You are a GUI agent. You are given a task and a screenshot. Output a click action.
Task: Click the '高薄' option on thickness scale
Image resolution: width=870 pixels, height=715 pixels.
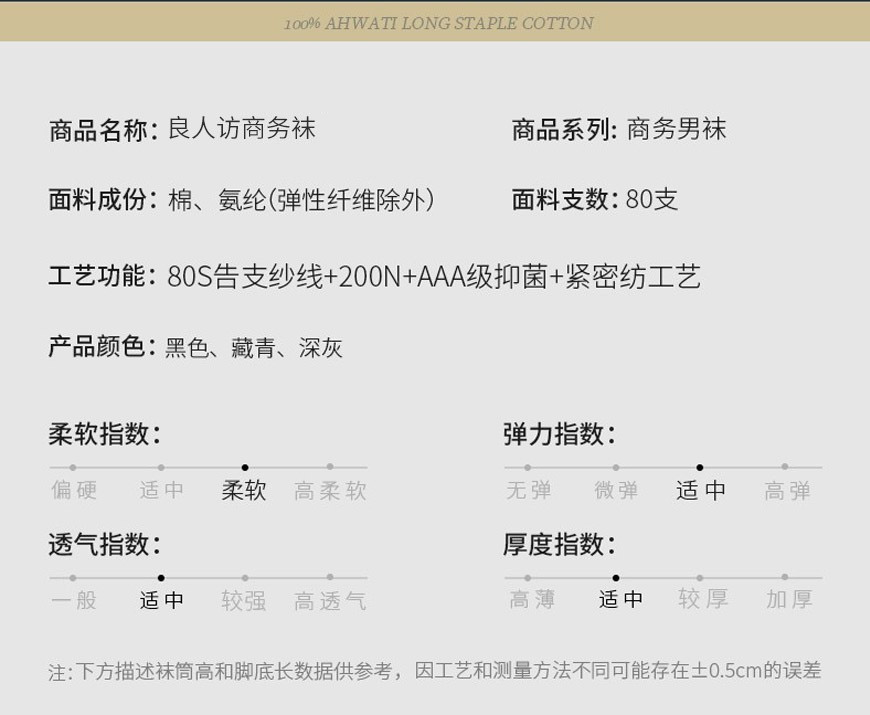[x=532, y=600]
